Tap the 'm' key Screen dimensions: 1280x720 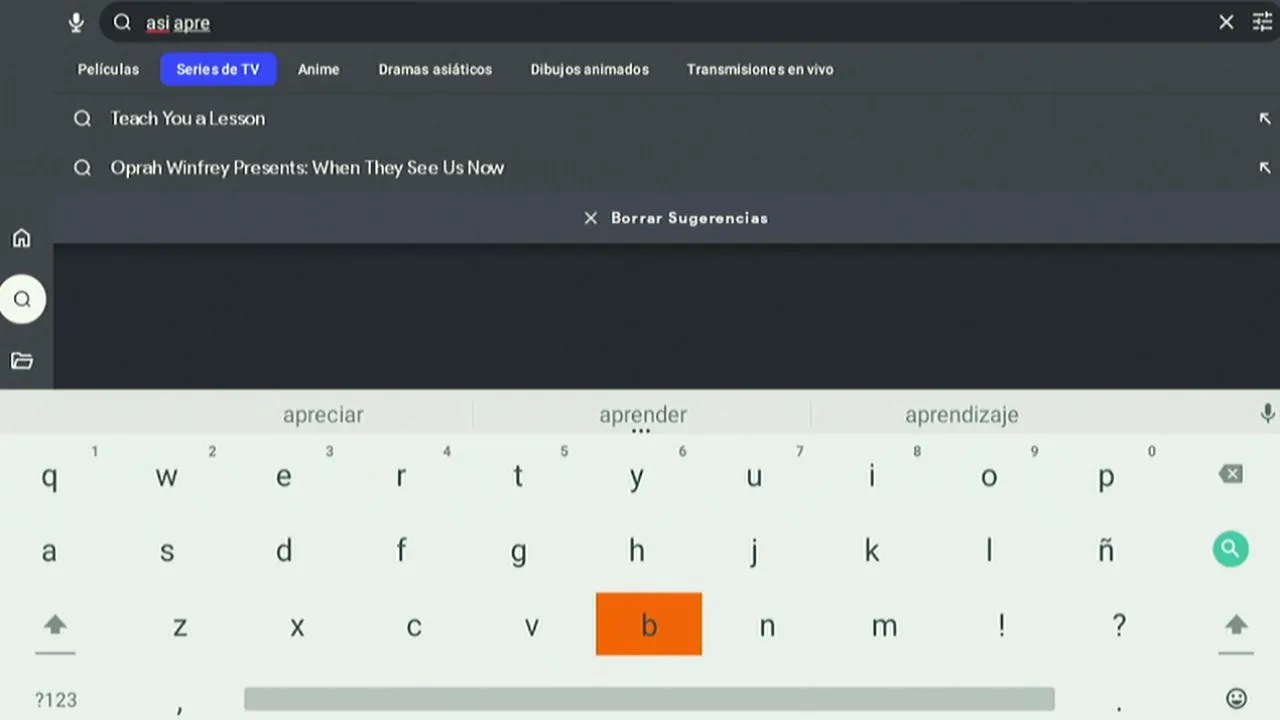(884, 626)
